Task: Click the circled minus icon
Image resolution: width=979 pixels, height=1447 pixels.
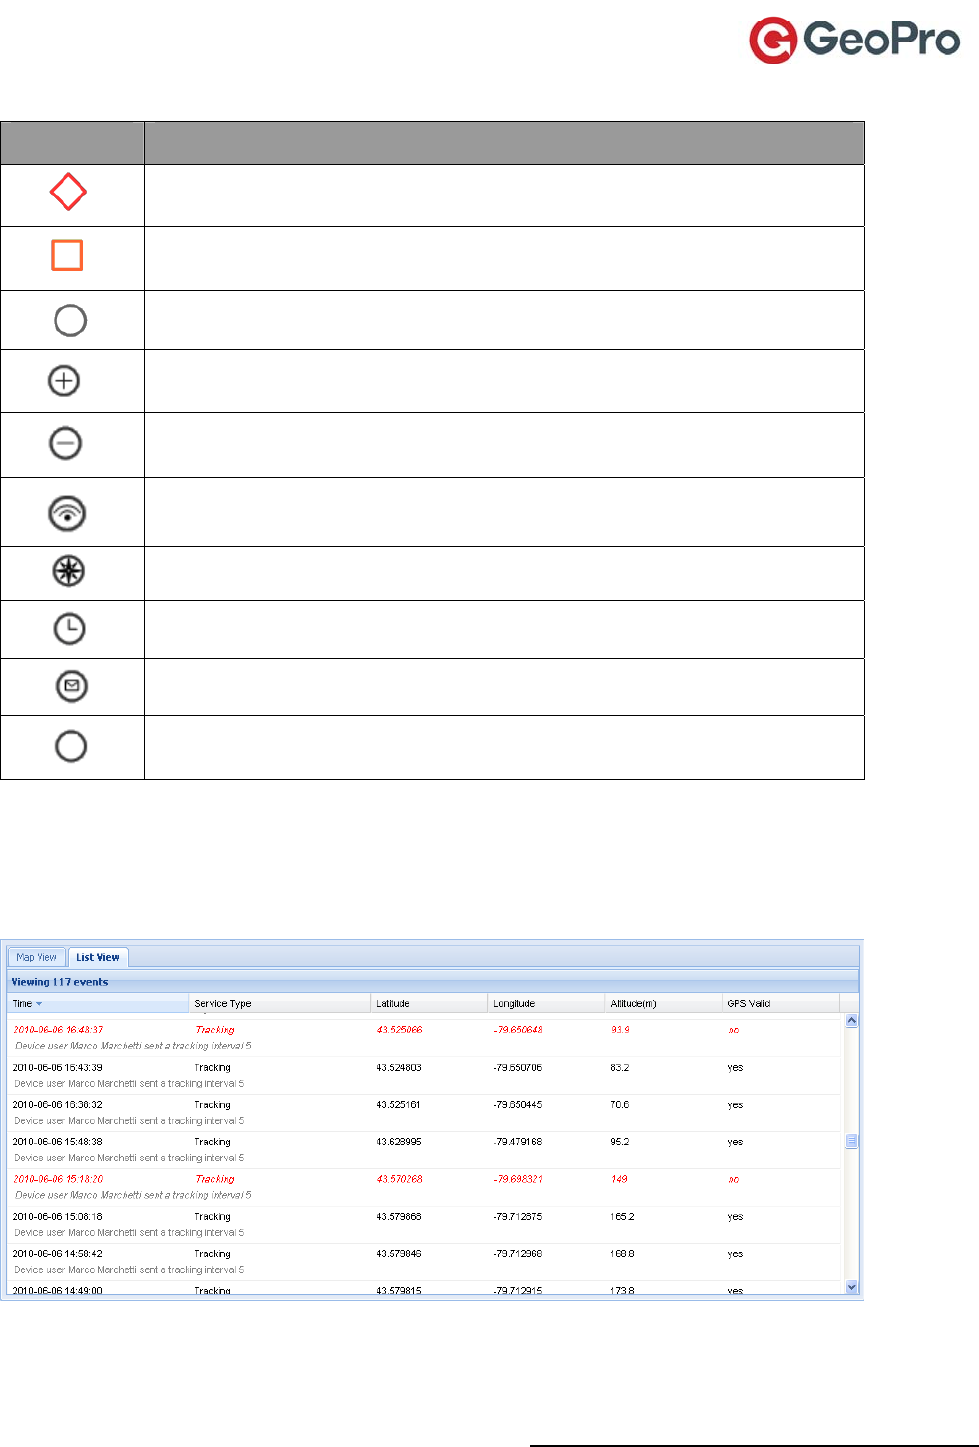Action: [65, 443]
